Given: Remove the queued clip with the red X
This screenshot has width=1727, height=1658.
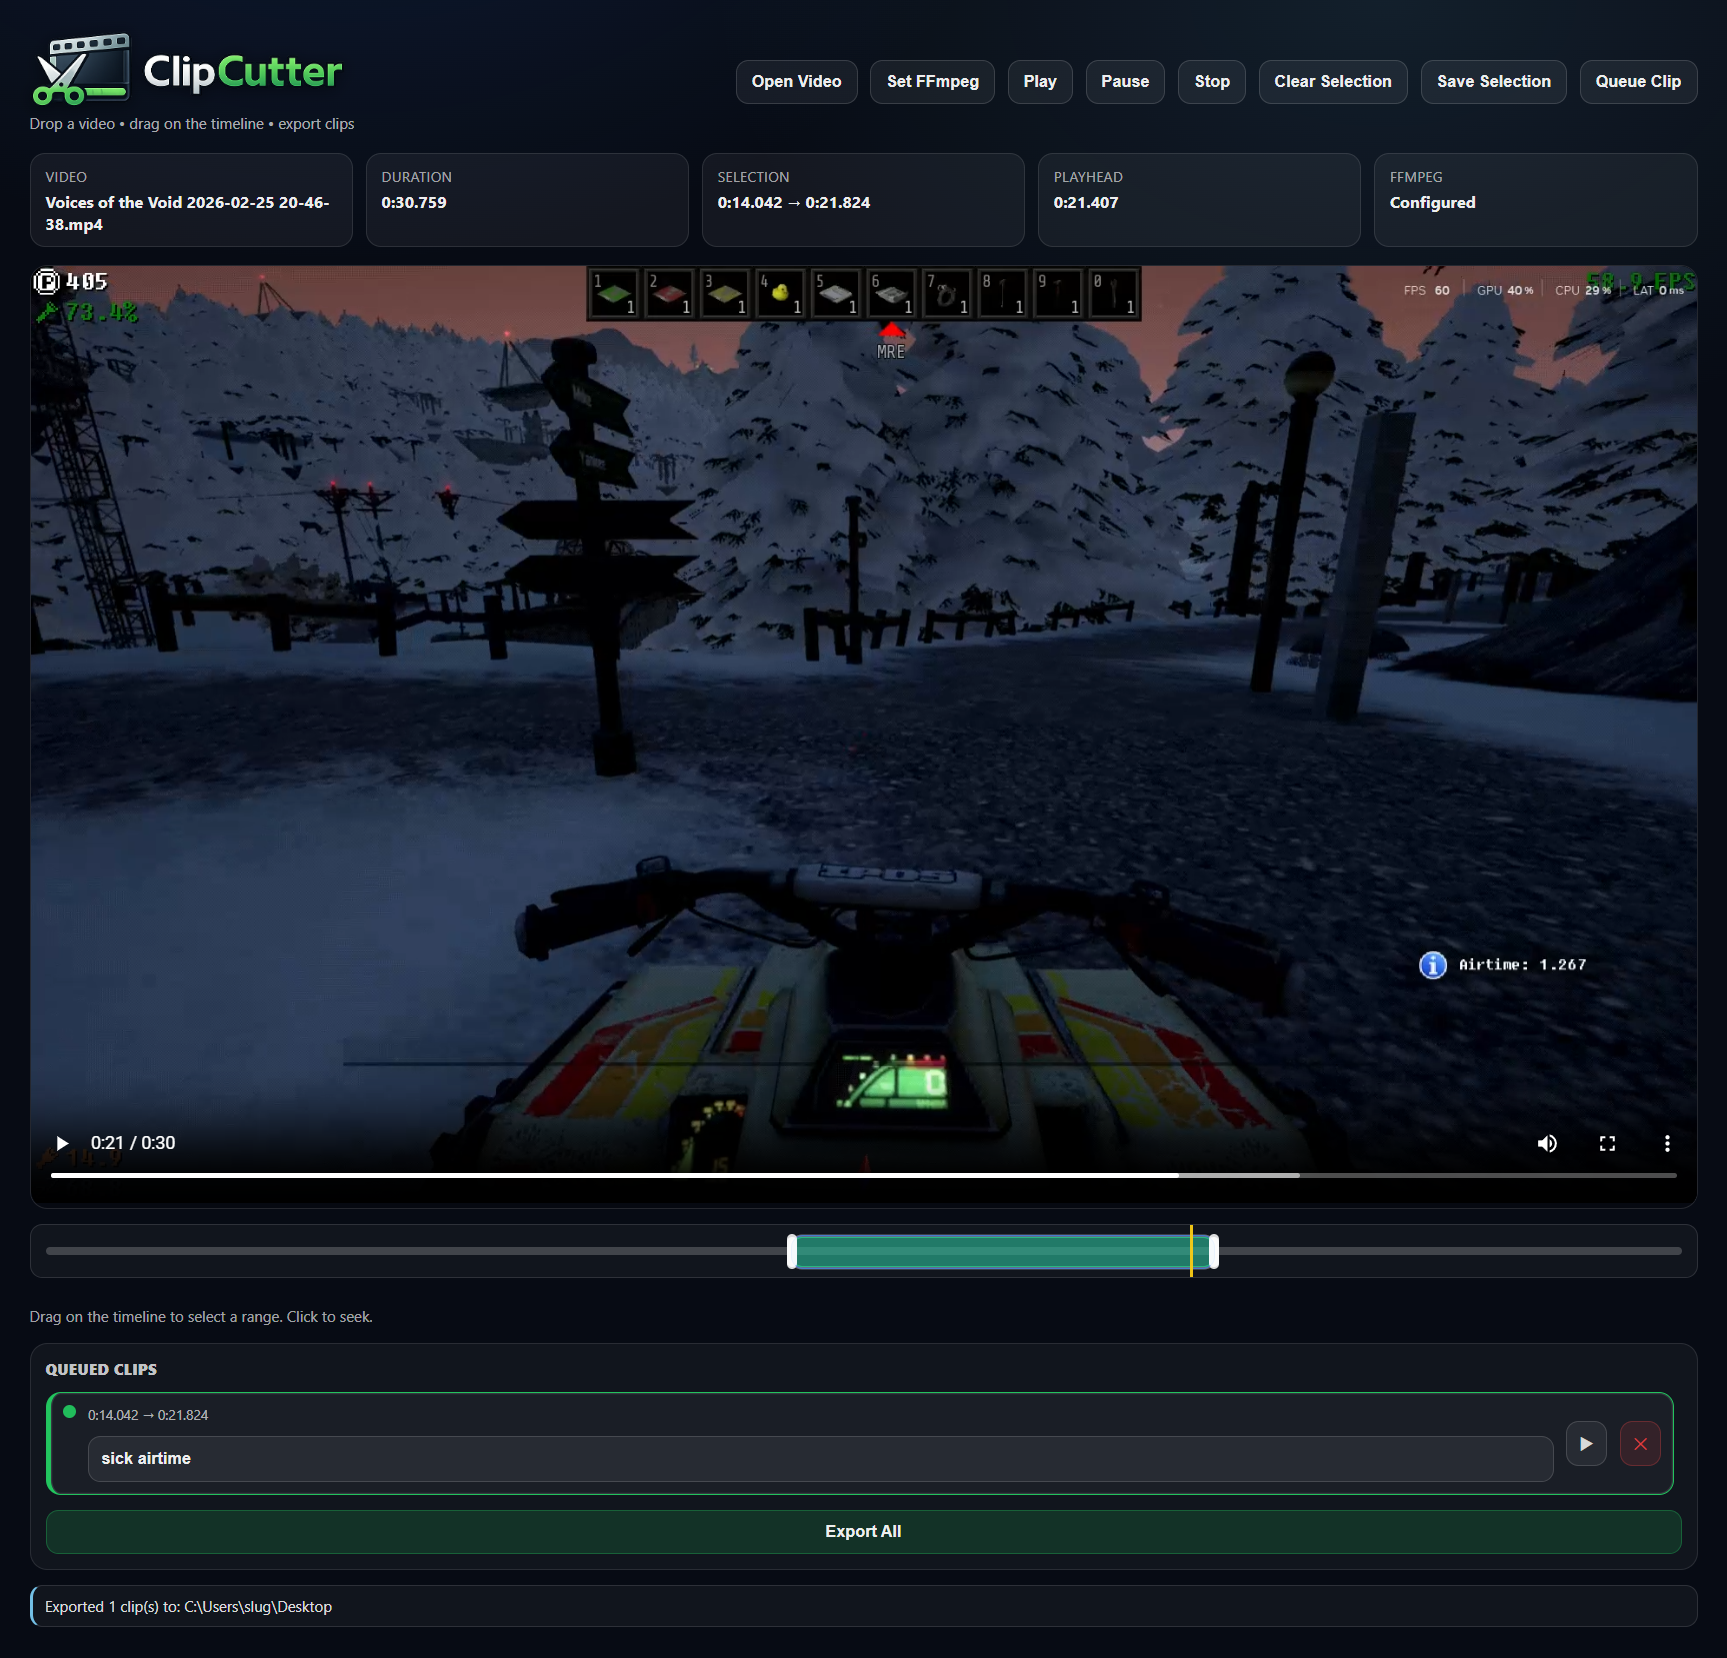Looking at the screenshot, I should point(1640,1444).
